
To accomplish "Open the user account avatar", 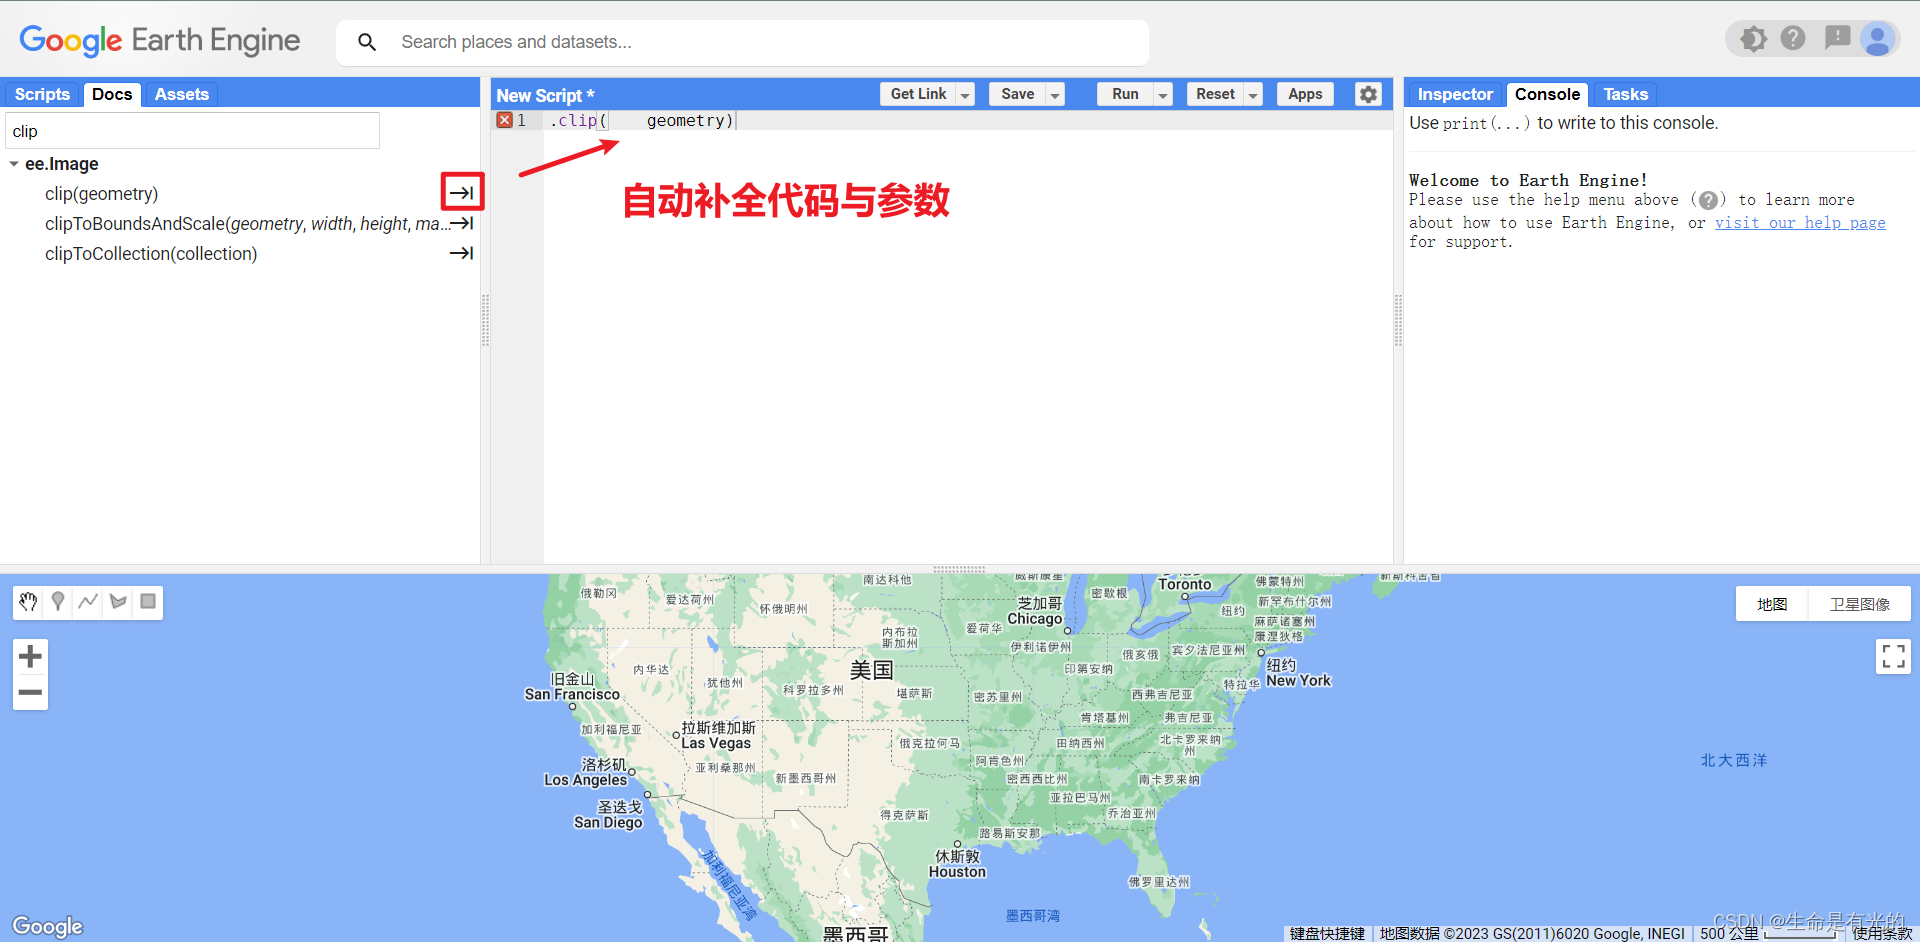I will [1878, 39].
